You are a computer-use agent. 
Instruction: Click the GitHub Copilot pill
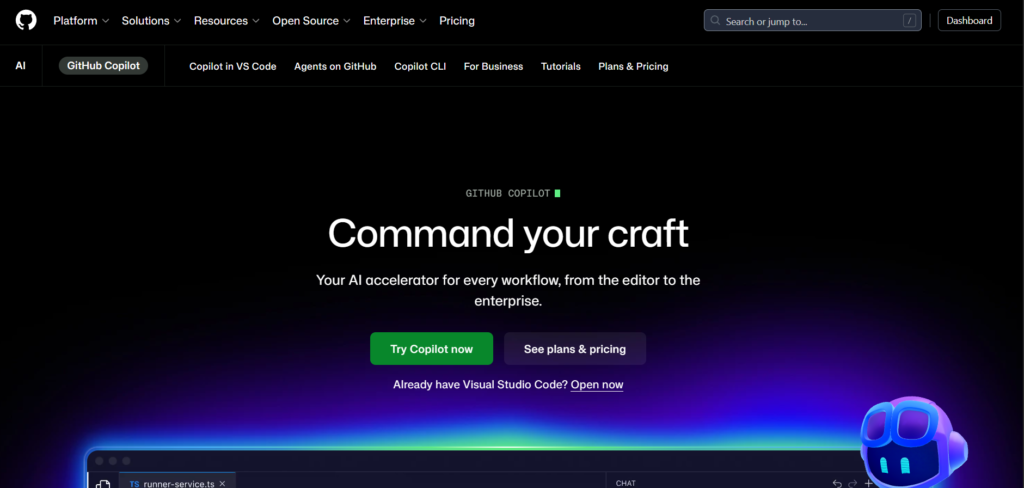coord(103,66)
